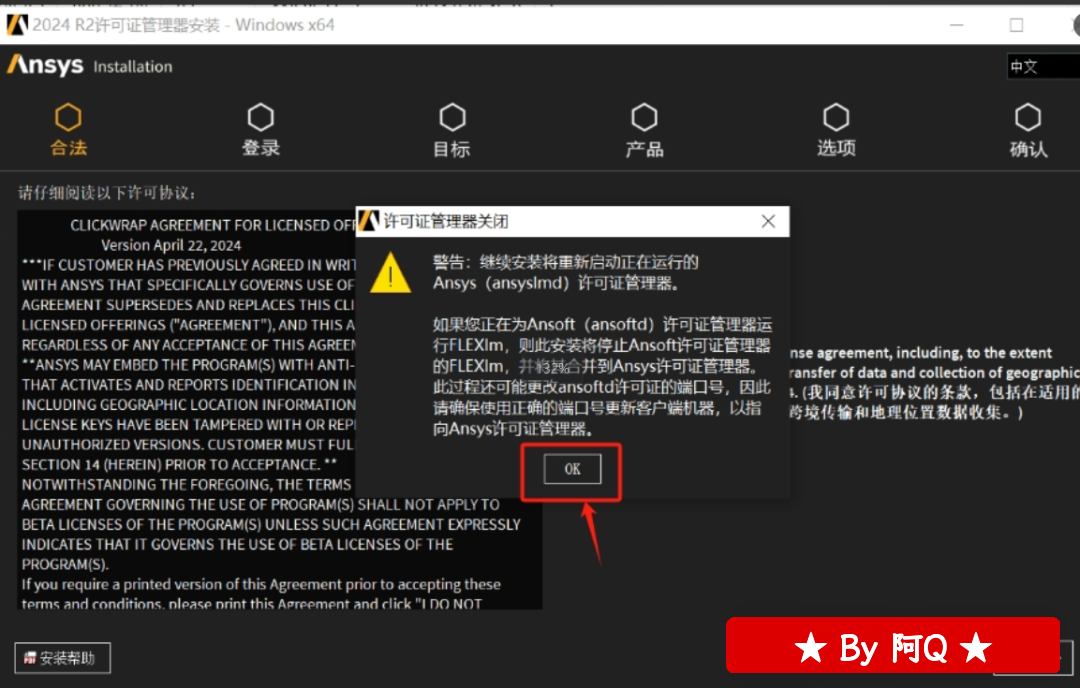Select the 确认 step hexagon icon

(1028, 117)
